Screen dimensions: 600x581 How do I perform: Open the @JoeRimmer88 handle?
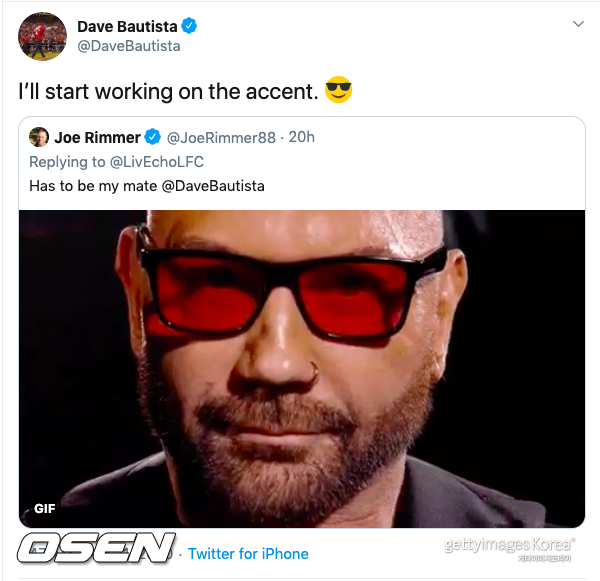[221, 137]
